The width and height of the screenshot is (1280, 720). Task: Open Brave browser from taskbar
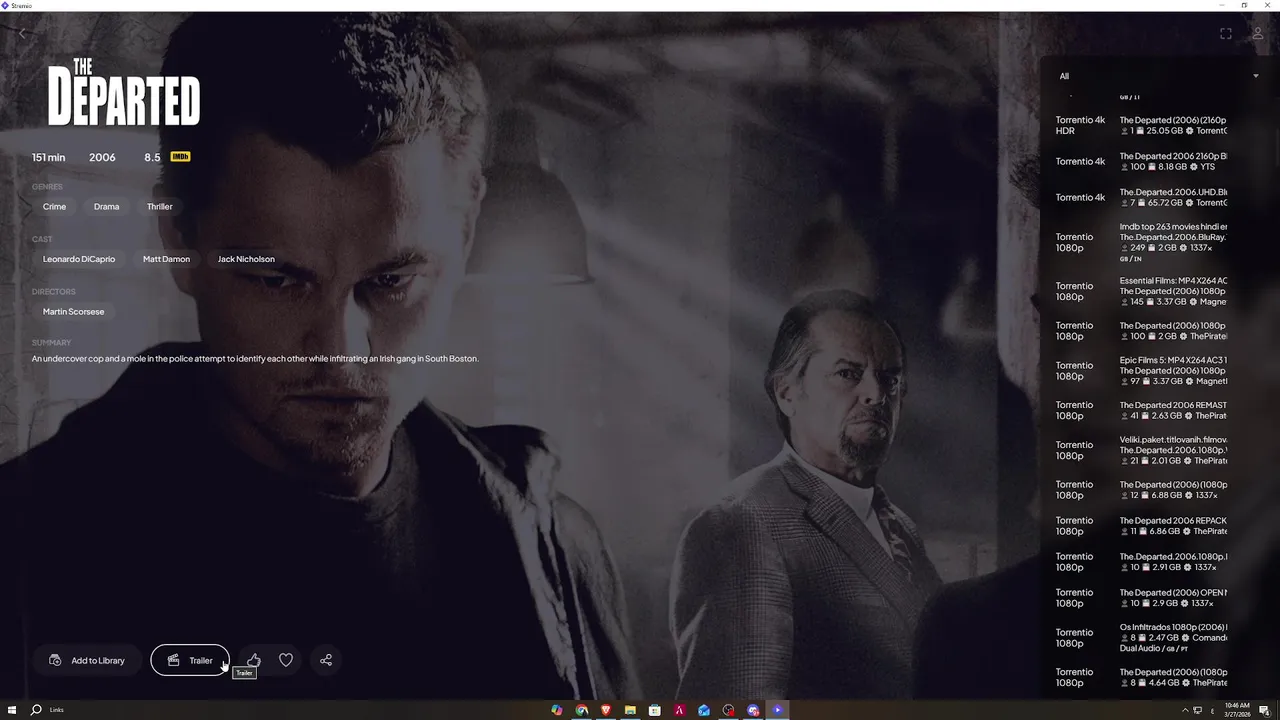[605, 710]
